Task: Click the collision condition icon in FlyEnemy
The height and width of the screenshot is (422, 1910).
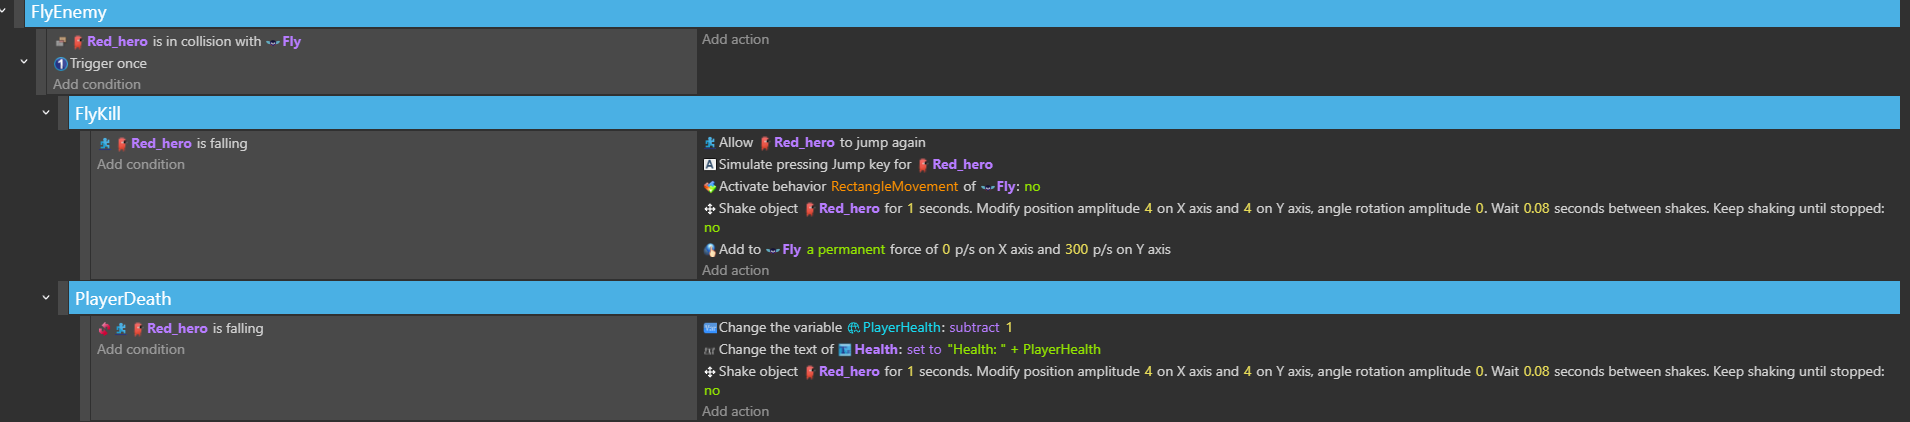Action: (61, 41)
